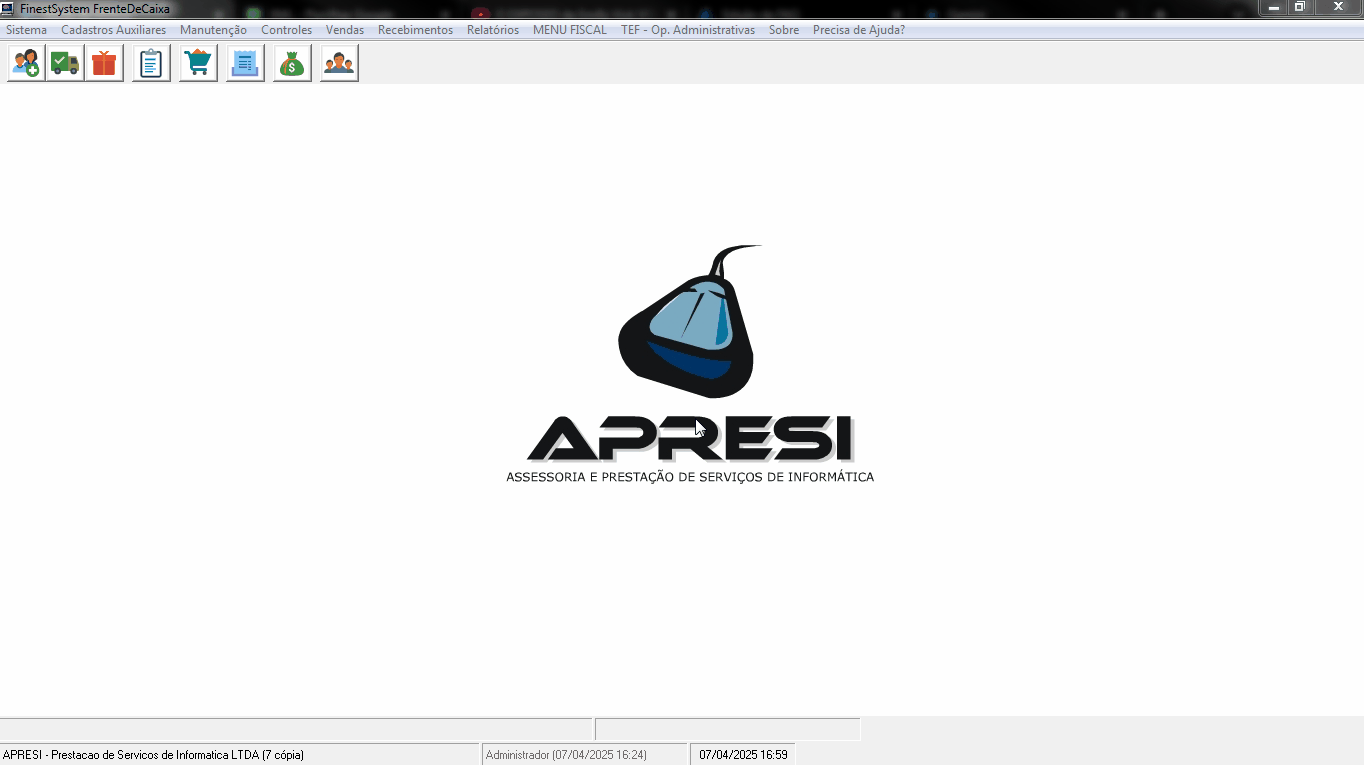
Task: Click the Sobre menu item
Action: (x=784, y=30)
